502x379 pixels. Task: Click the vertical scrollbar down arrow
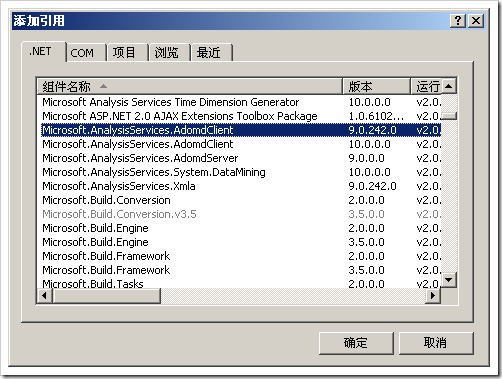coord(449,280)
